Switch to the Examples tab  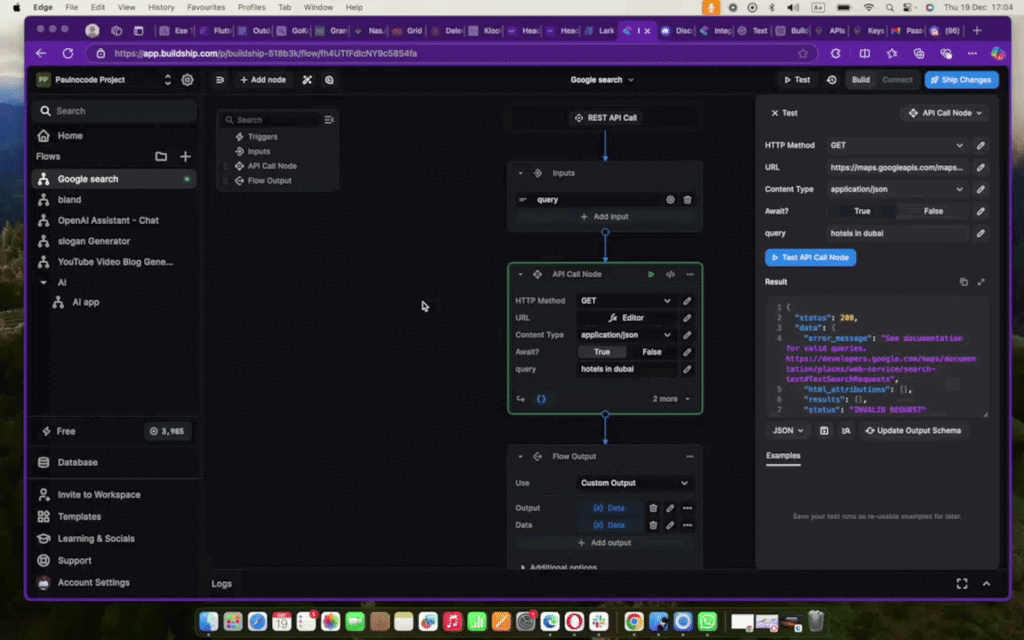tap(783, 456)
